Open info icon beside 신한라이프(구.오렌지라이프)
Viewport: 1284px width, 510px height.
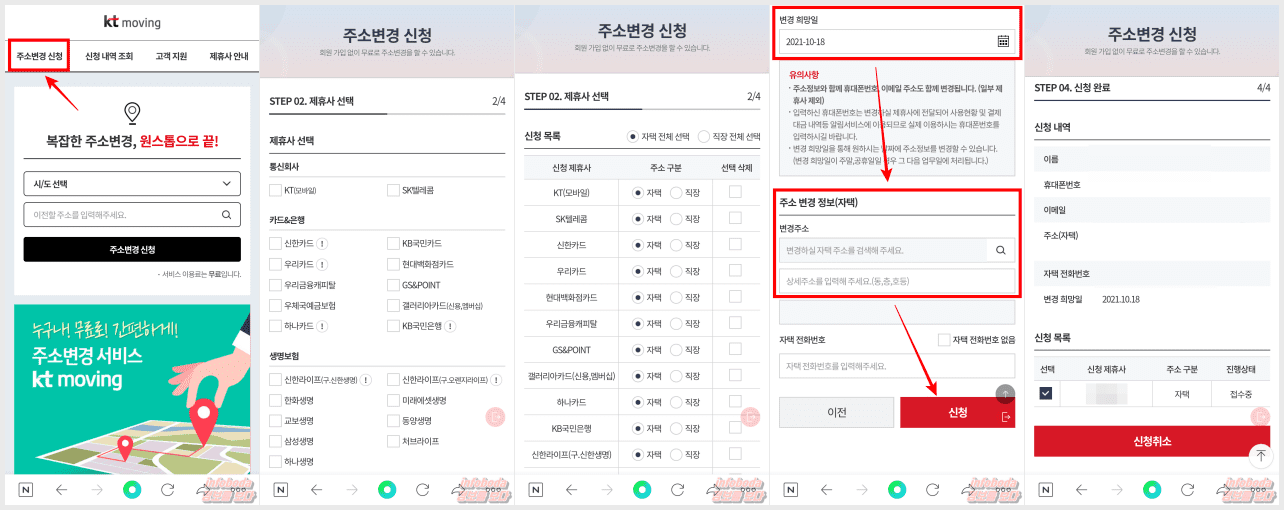(495, 380)
